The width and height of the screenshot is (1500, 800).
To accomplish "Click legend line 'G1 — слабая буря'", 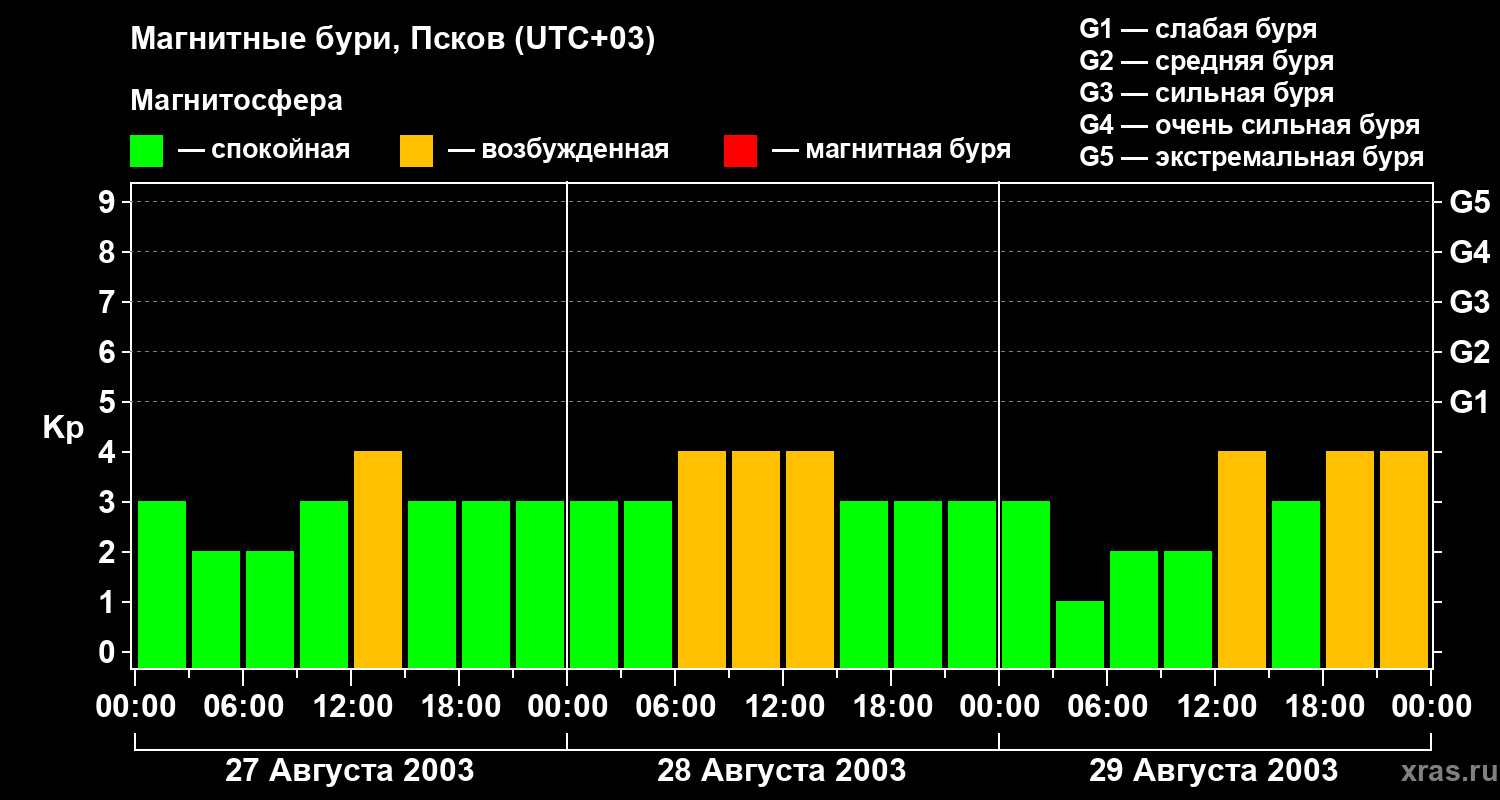I will coord(1198,29).
